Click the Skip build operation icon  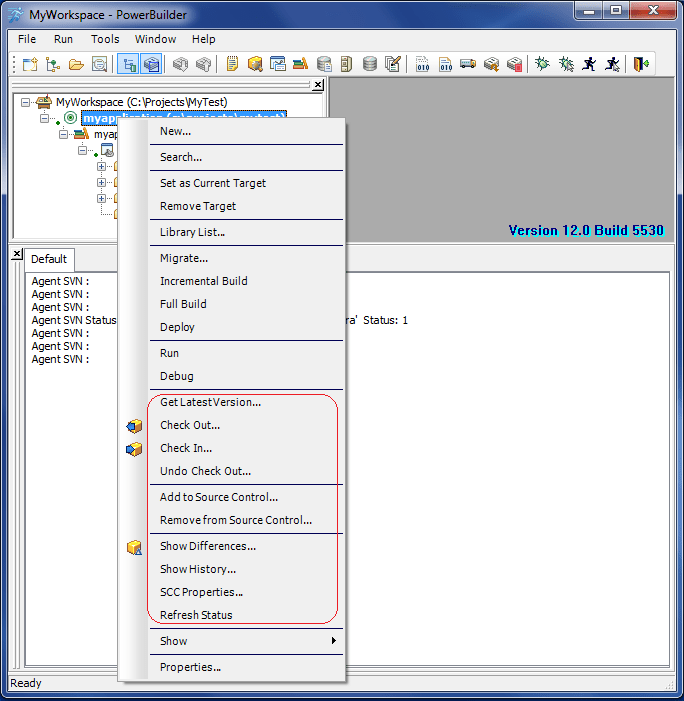pos(491,64)
